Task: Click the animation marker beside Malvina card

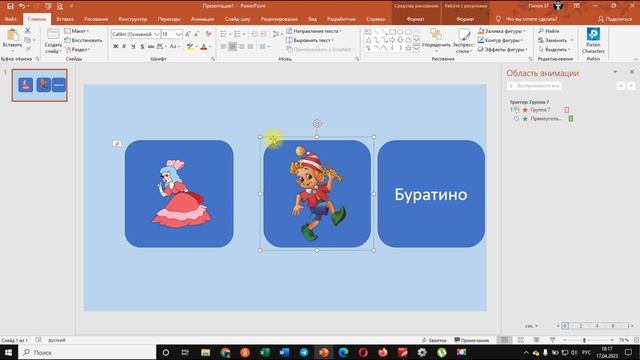Action: (x=117, y=144)
